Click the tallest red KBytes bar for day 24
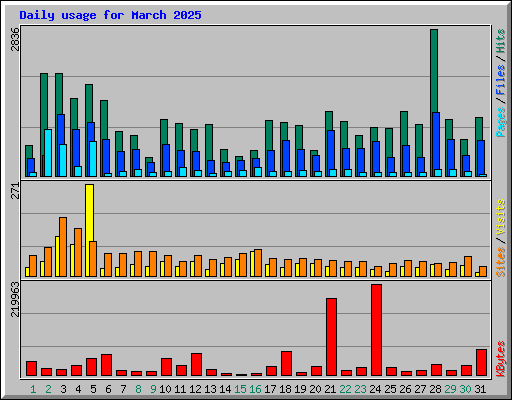The height and width of the screenshot is (400, 512). 377,330
